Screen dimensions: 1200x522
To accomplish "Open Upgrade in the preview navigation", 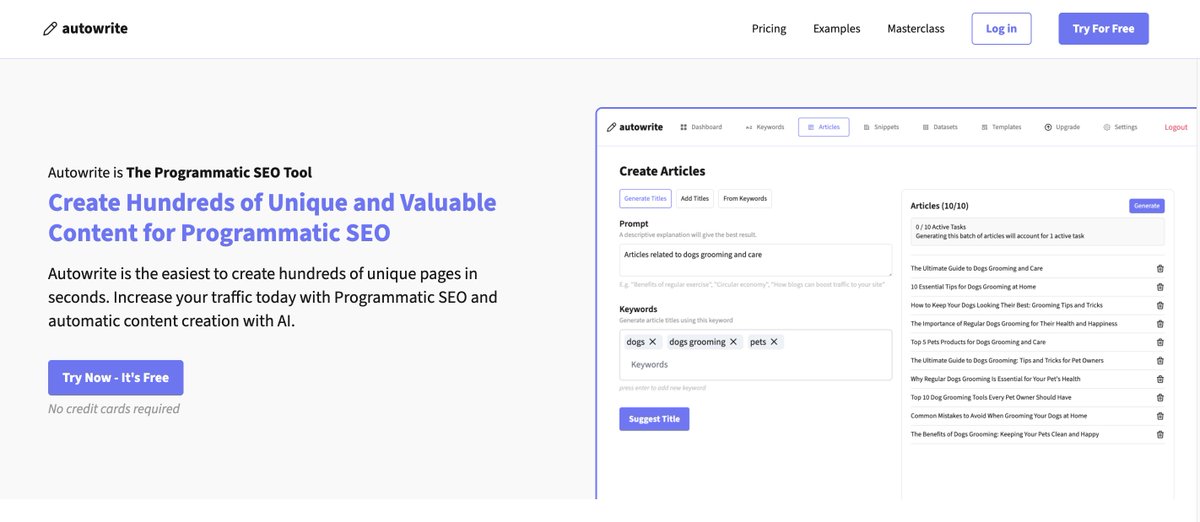I will tap(1062, 127).
